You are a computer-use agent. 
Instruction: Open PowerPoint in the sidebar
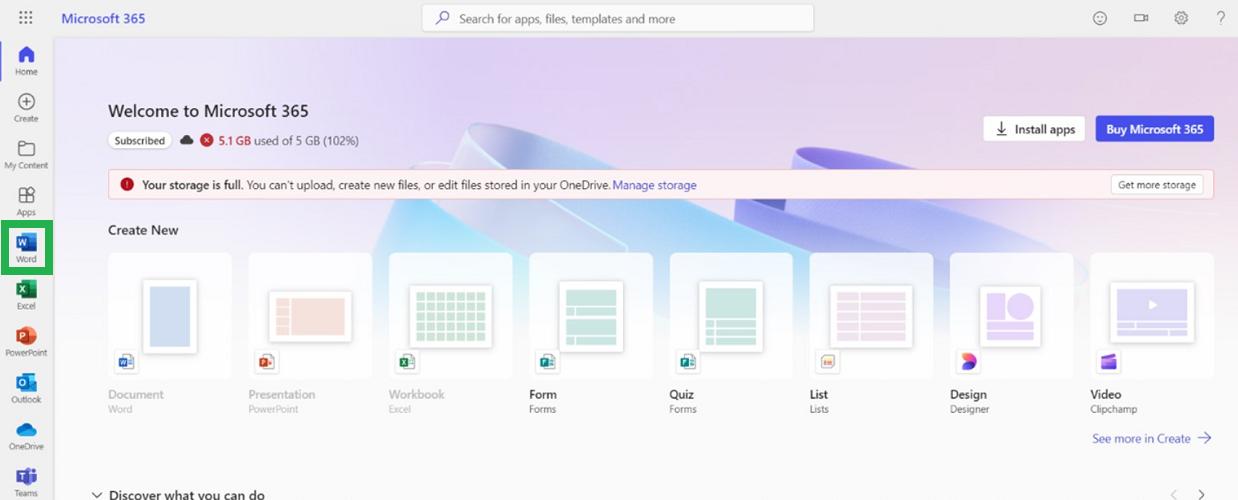(x=26, y=341)
